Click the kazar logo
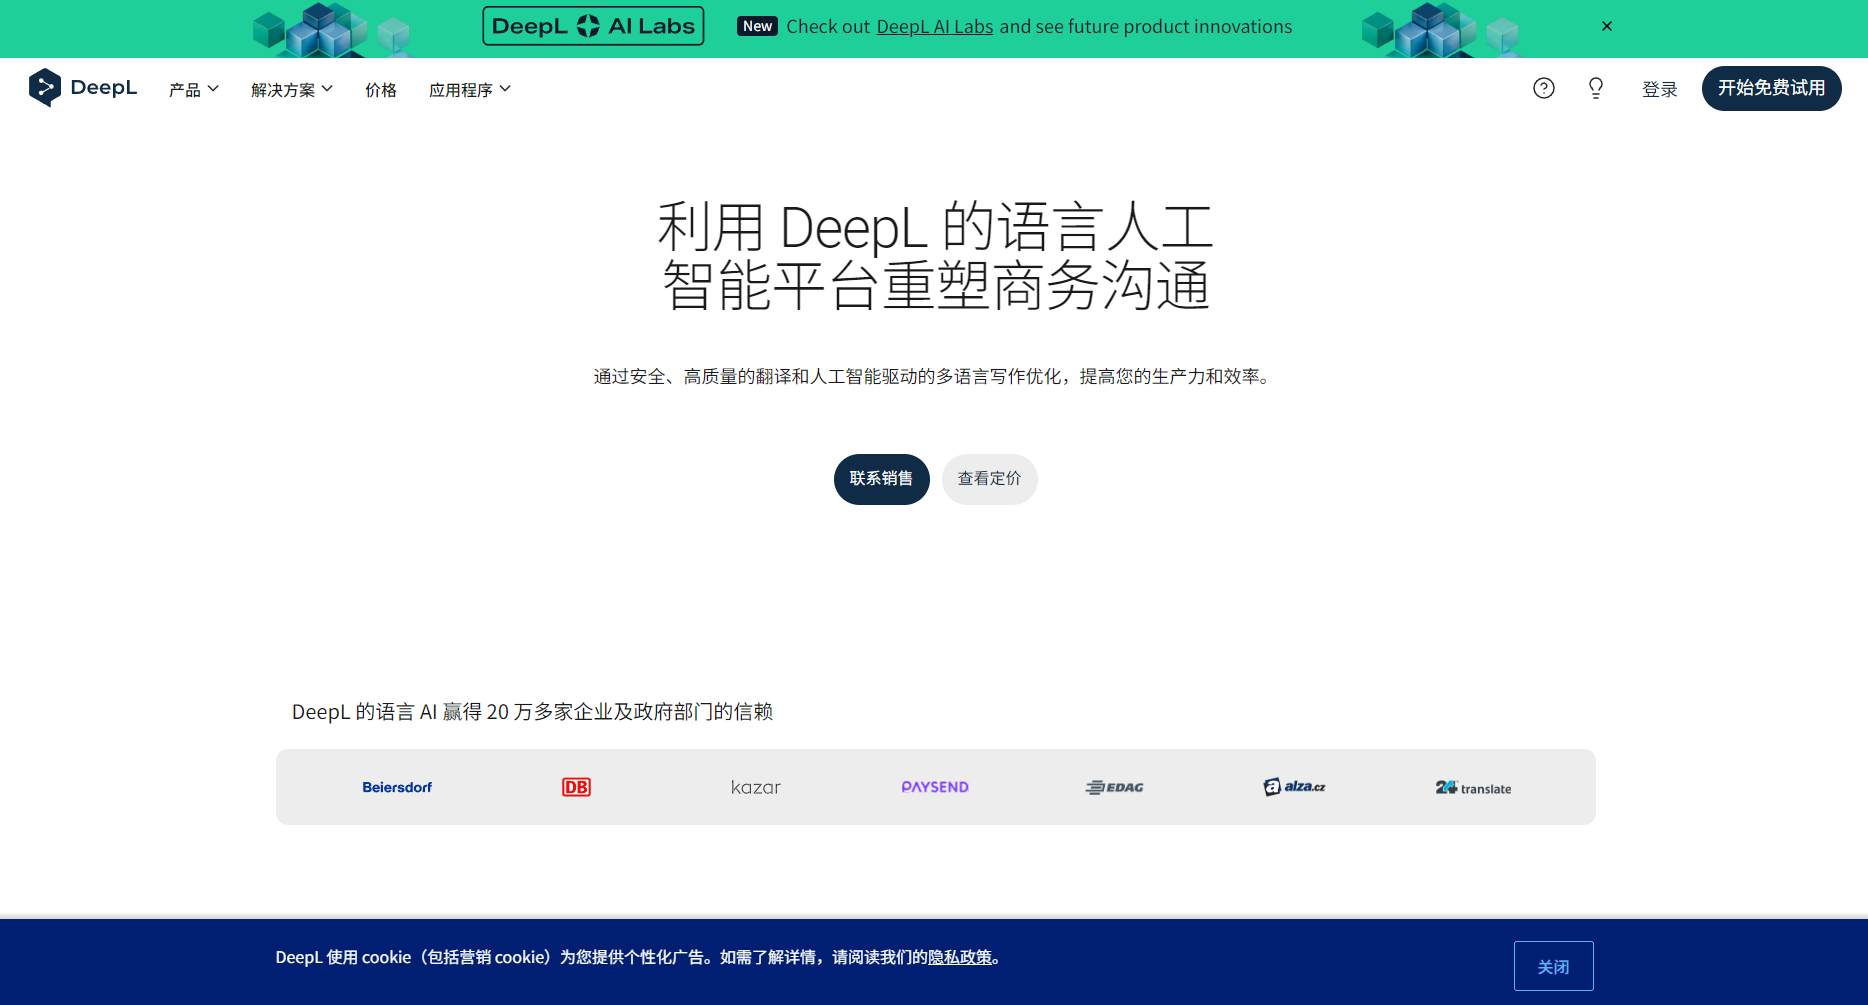Screen dimensions: 1868x1005 pyautogui.click(x=756, y=787)
